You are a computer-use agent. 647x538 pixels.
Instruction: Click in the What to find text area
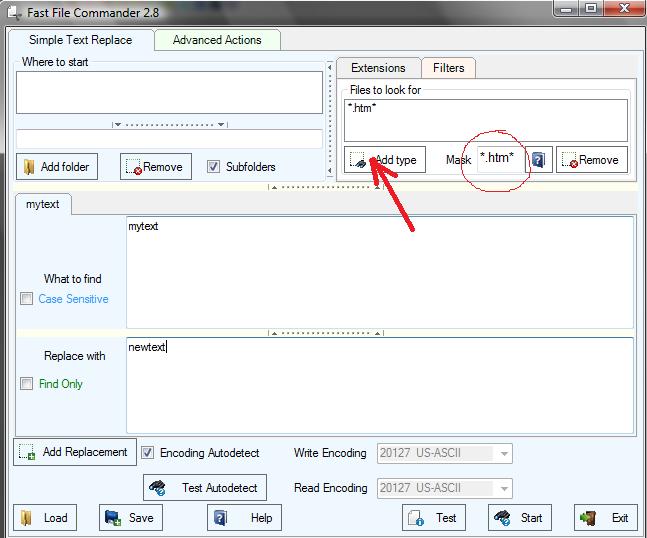click(380, 272)
